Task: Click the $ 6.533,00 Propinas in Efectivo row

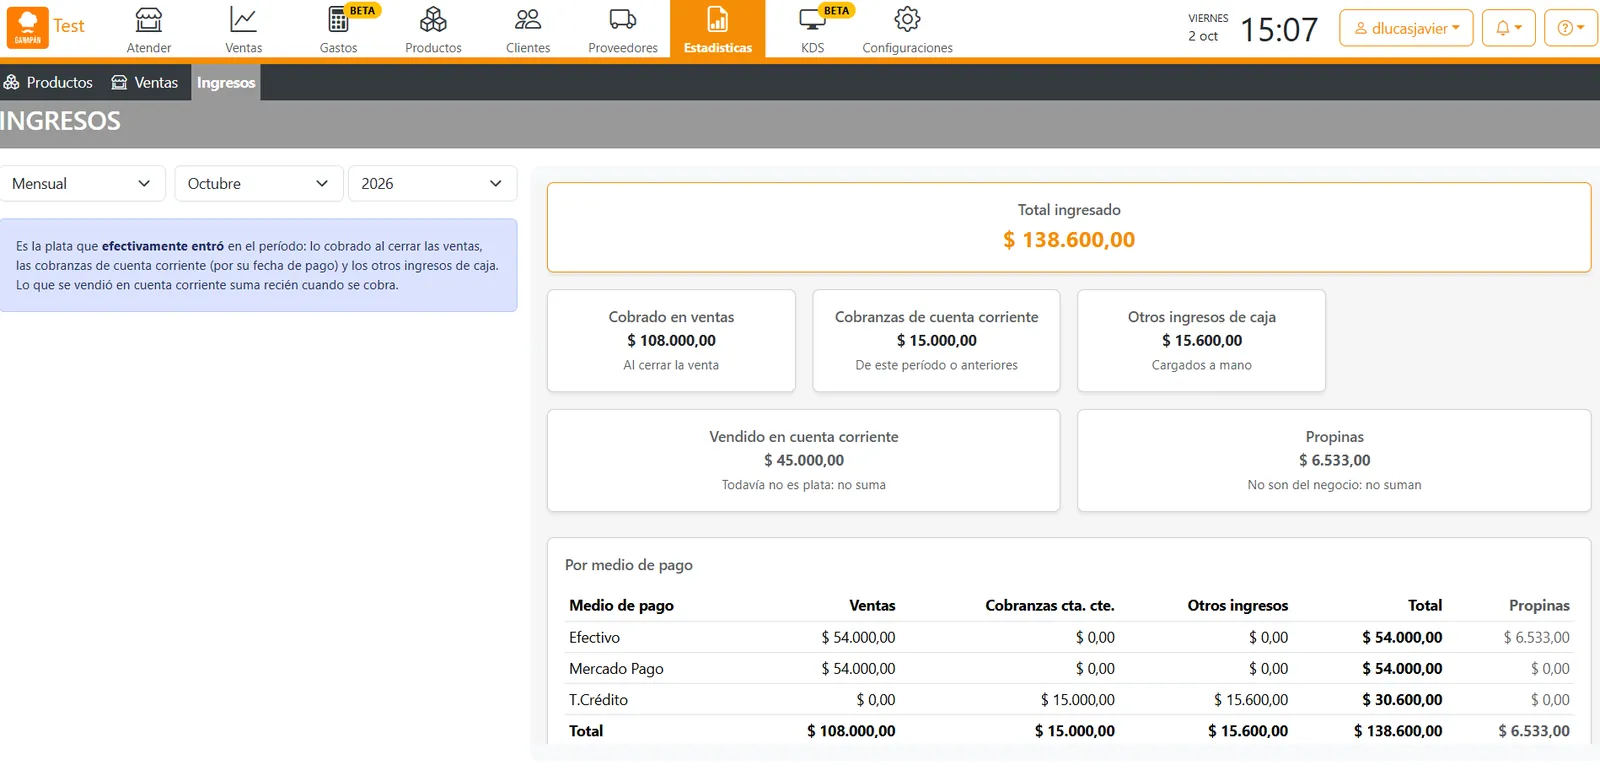Action: point(1536,637)
